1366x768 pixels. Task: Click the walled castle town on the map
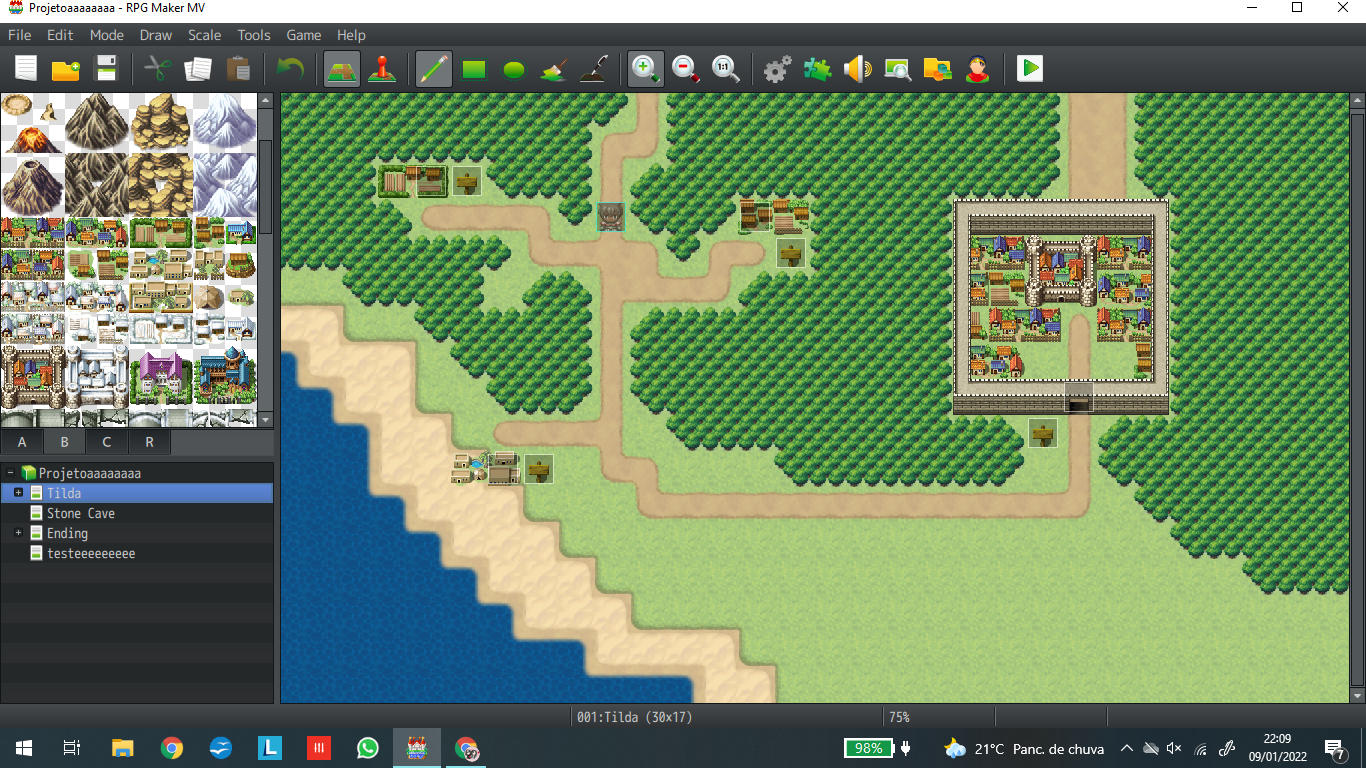tap(1061, 306)
